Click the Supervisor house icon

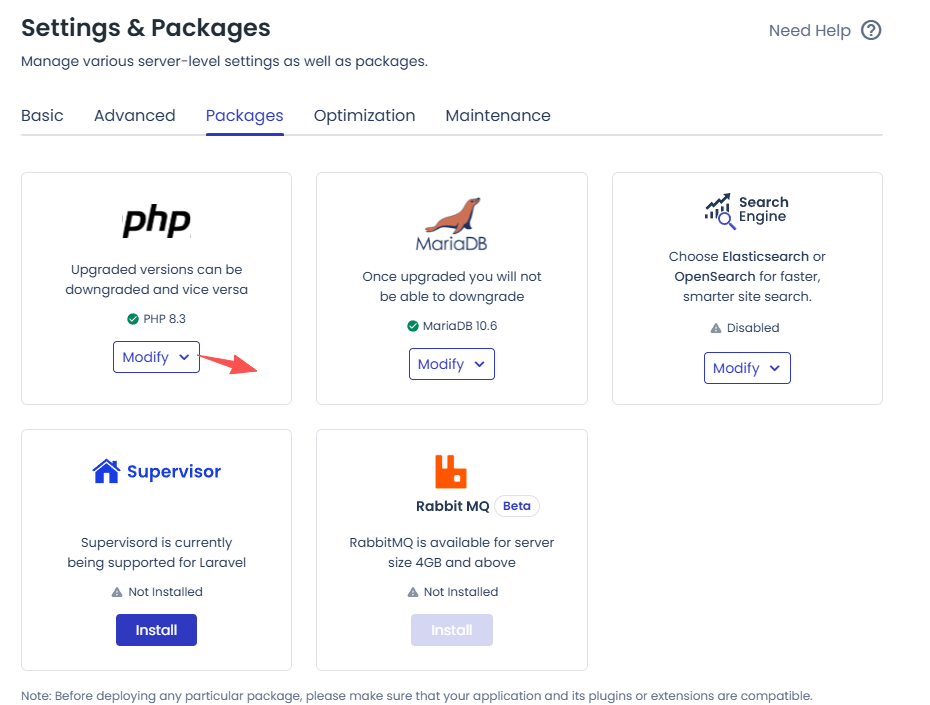pyautogui.click(x=106, y=471)
